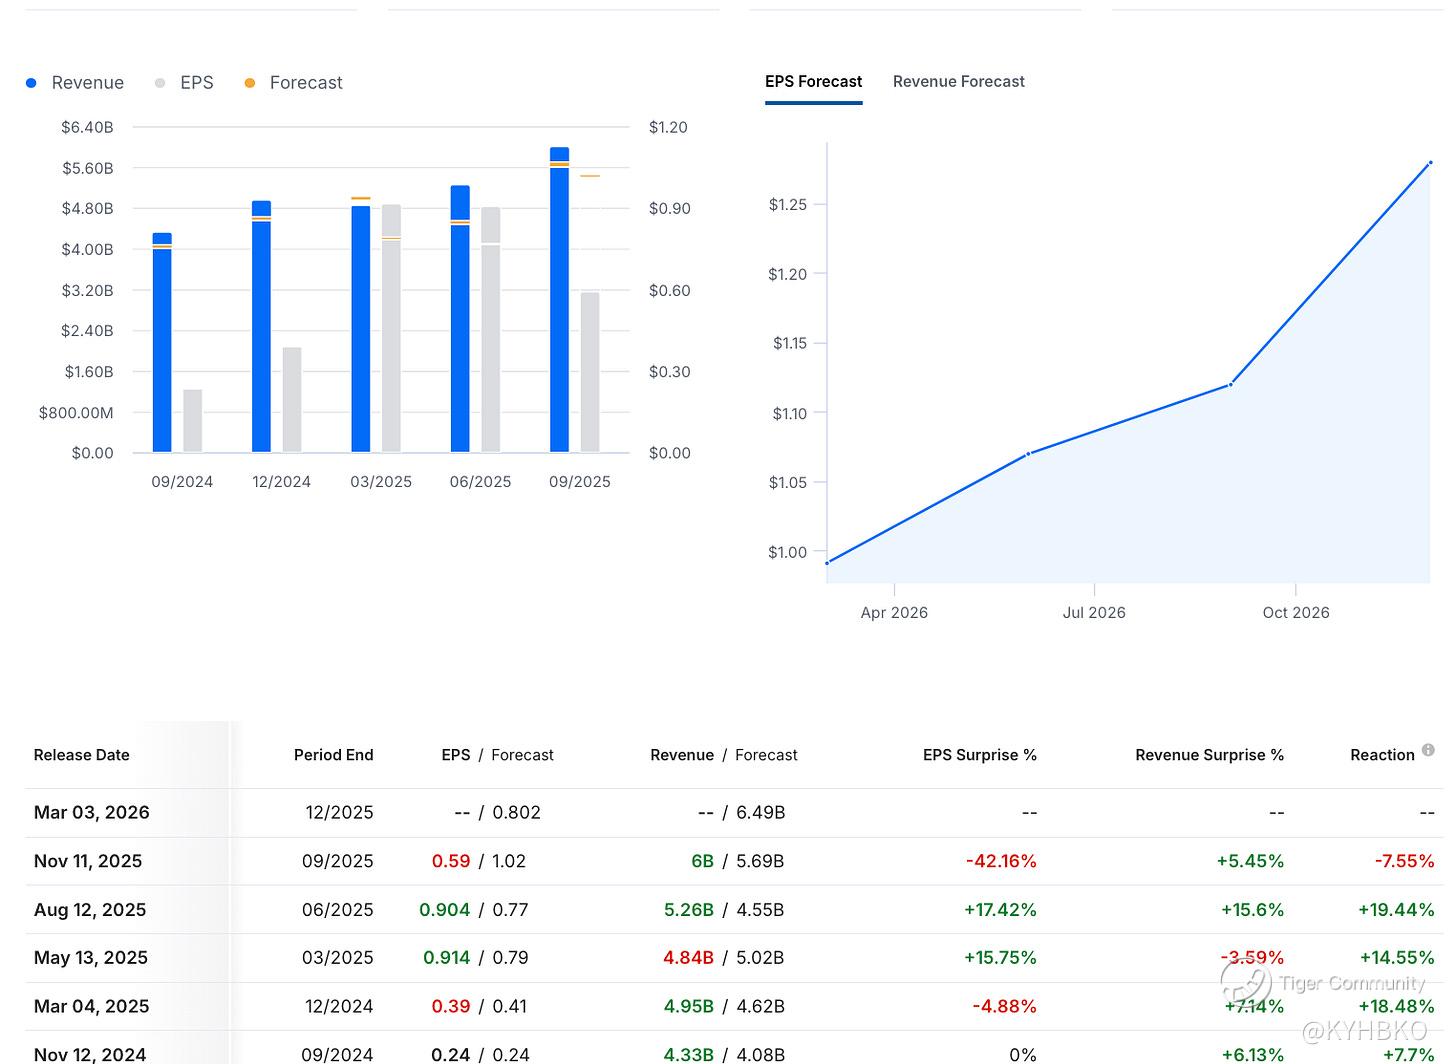1456x1064 pixels.
Task: Click the EPS Surprise % column header
Action: click(x=979, y=755)
